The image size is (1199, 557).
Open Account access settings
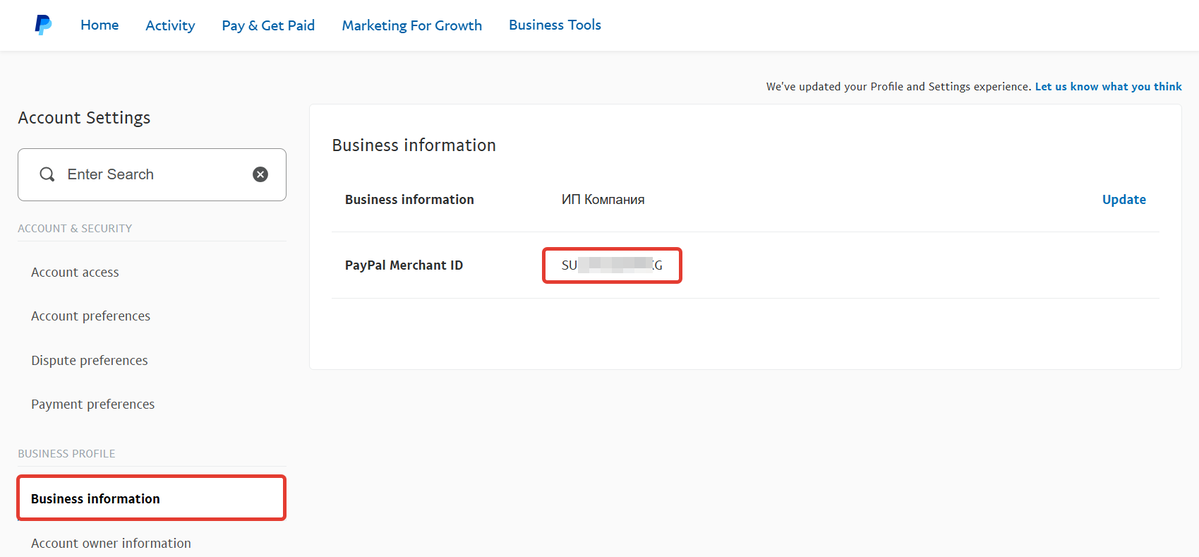[x=75, y=272]
